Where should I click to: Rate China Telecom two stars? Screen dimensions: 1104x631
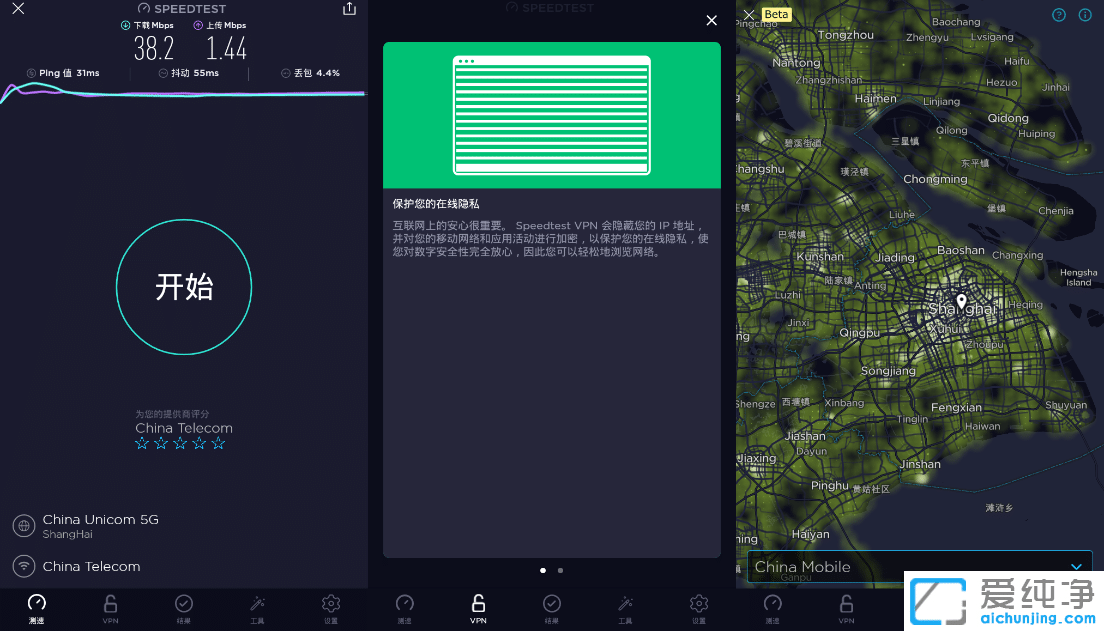161,443
